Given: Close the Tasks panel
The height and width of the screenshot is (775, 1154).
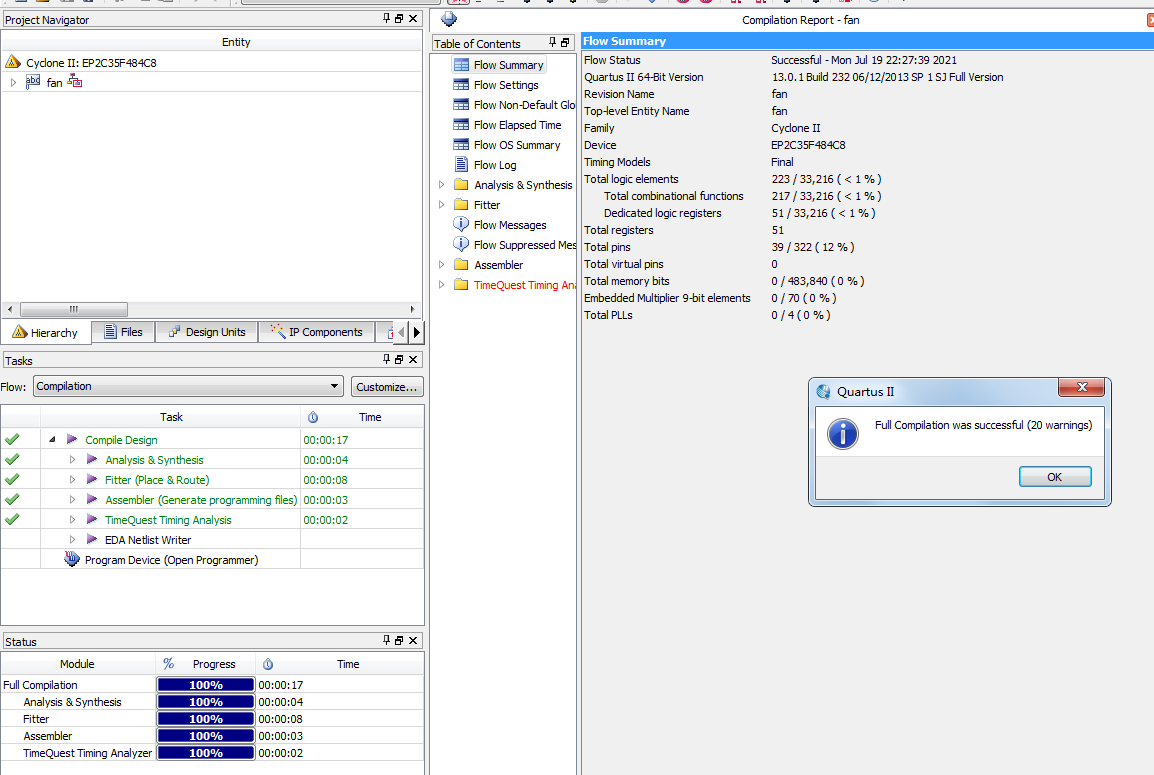Looking at the screenshot, I should click(x=415, y=359).
